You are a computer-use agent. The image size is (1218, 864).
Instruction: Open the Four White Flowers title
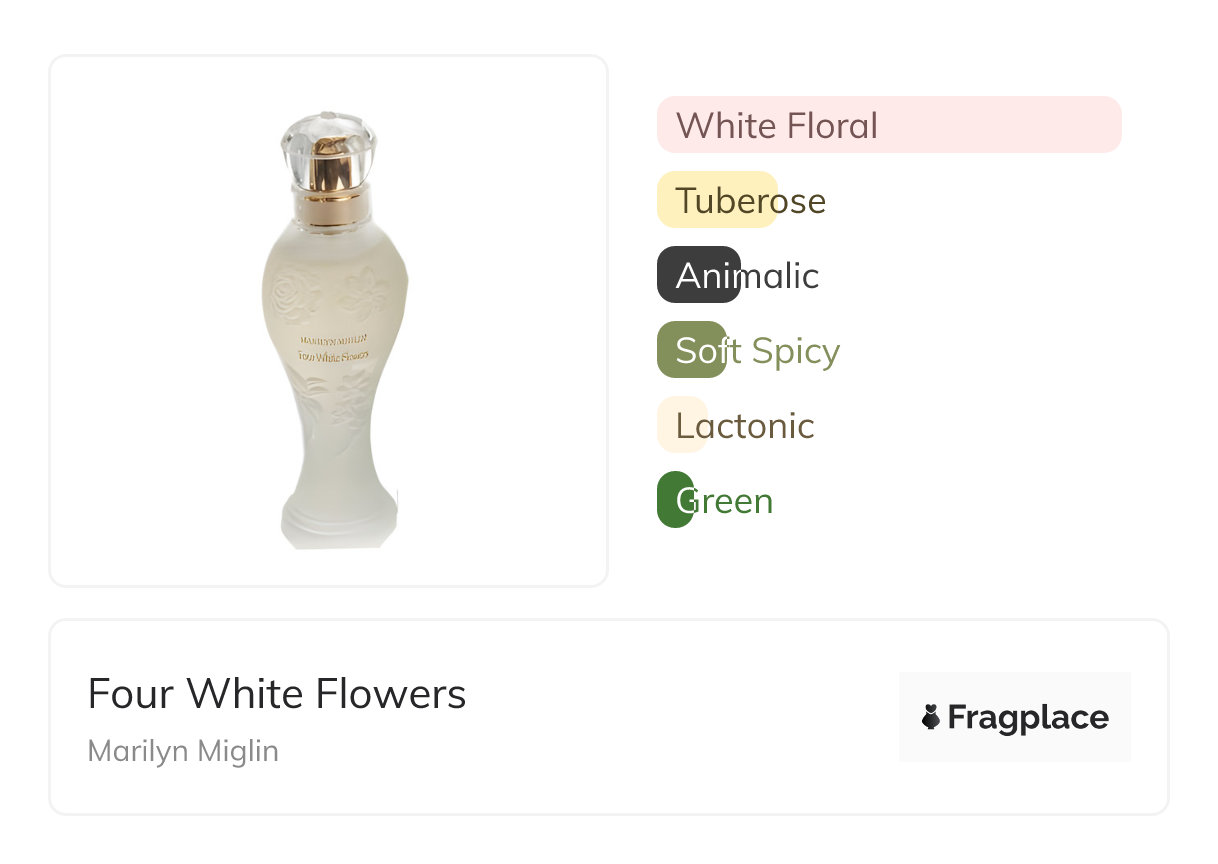[x=277, y=693]
